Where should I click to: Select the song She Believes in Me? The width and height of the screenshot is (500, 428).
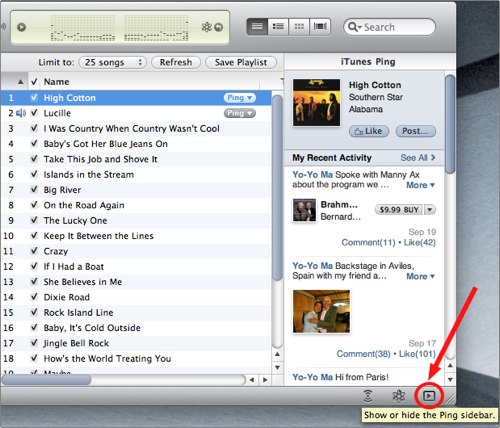[136, 282]
